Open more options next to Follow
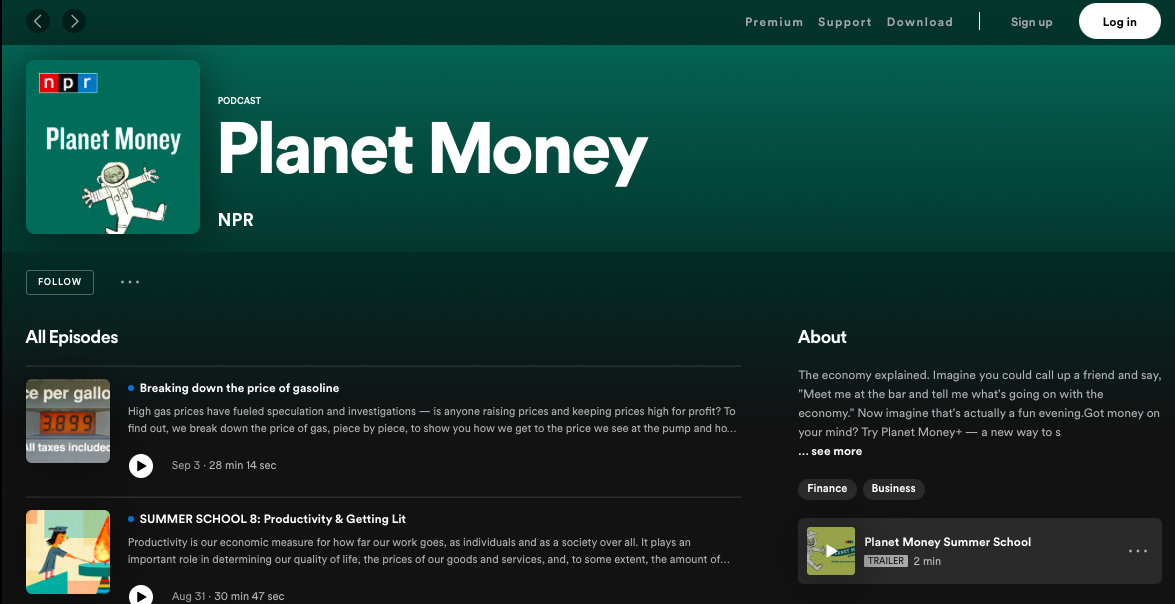 pyautogui.click(x=130, y=282)
